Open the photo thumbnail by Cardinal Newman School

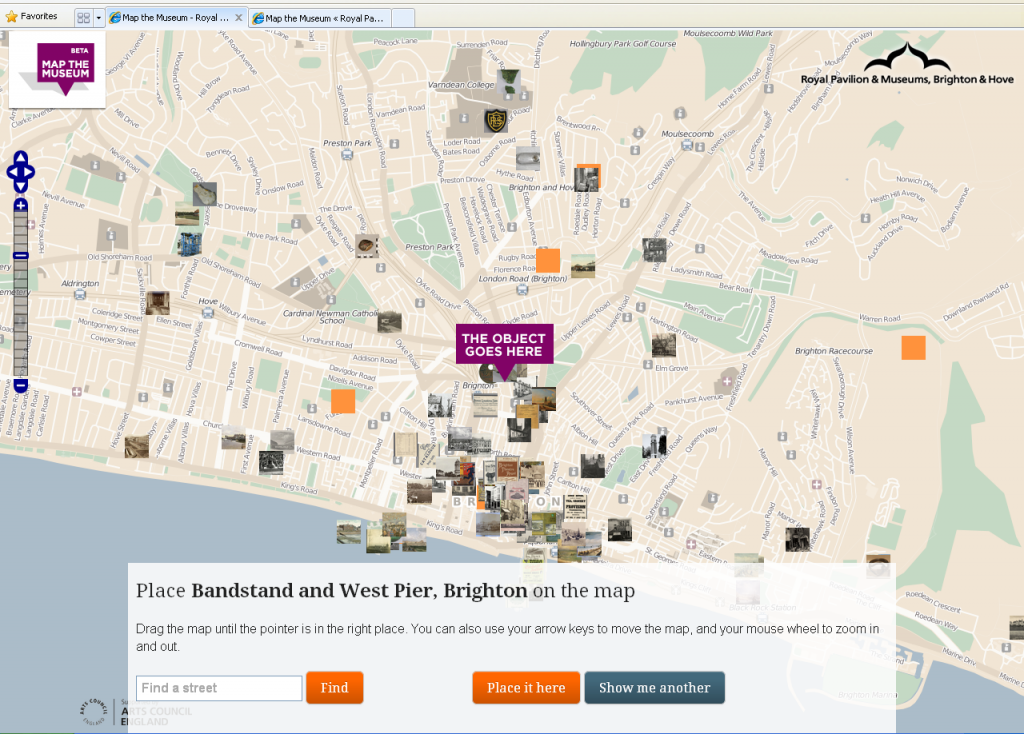390,322
